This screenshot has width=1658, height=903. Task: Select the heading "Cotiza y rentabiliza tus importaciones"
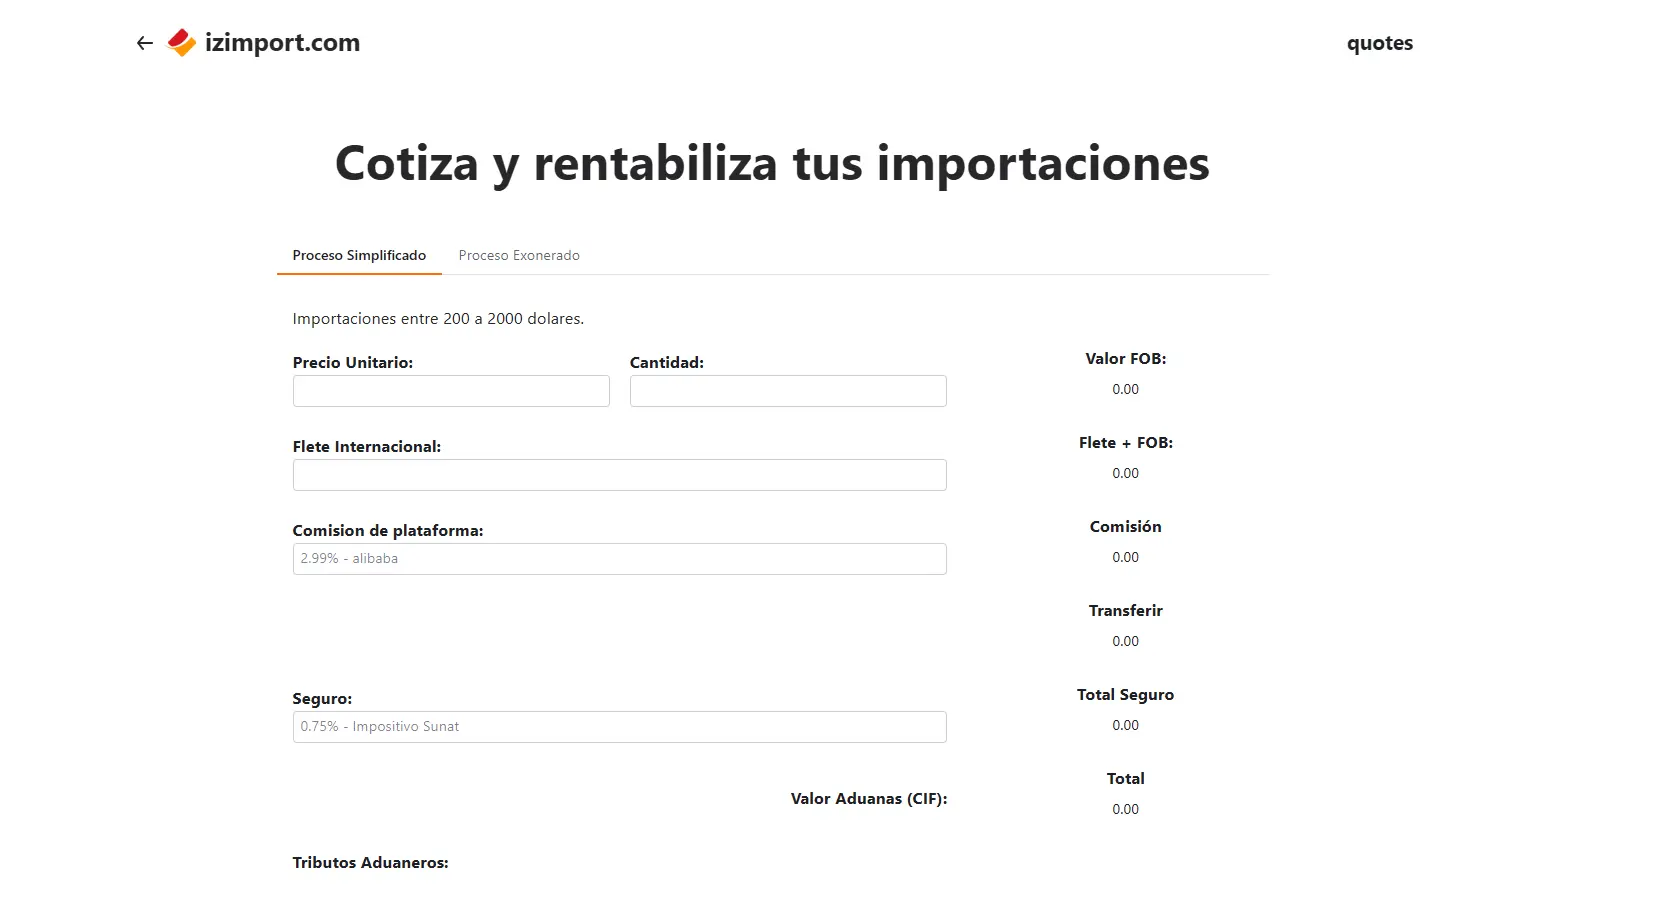click(x=772, y=164)
